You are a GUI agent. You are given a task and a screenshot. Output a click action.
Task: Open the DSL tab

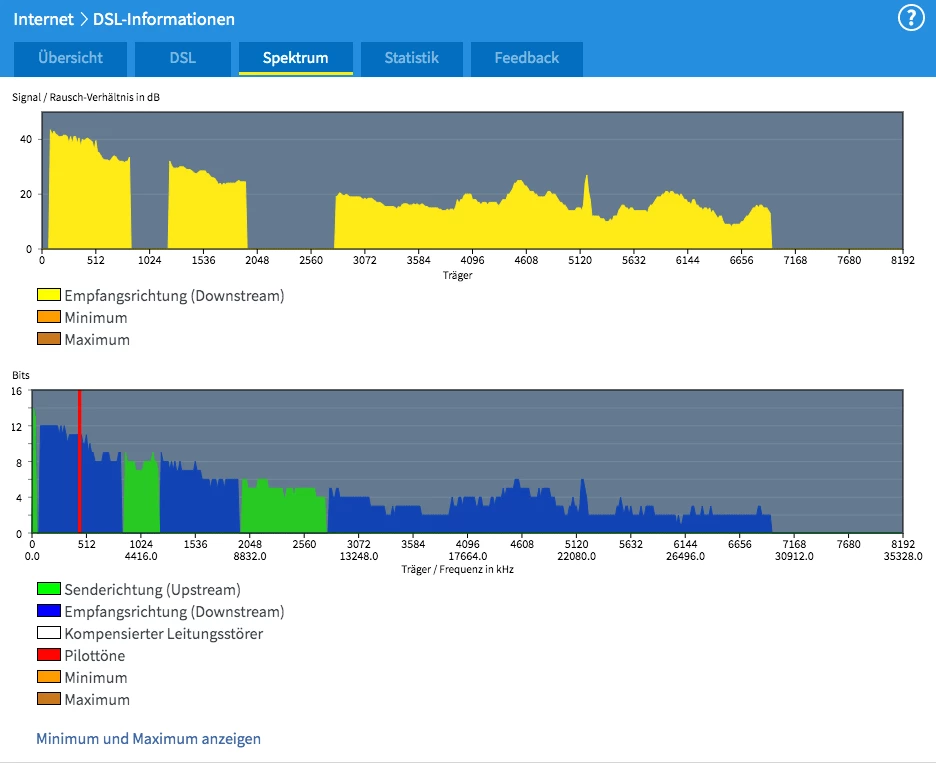click(183, 58)
